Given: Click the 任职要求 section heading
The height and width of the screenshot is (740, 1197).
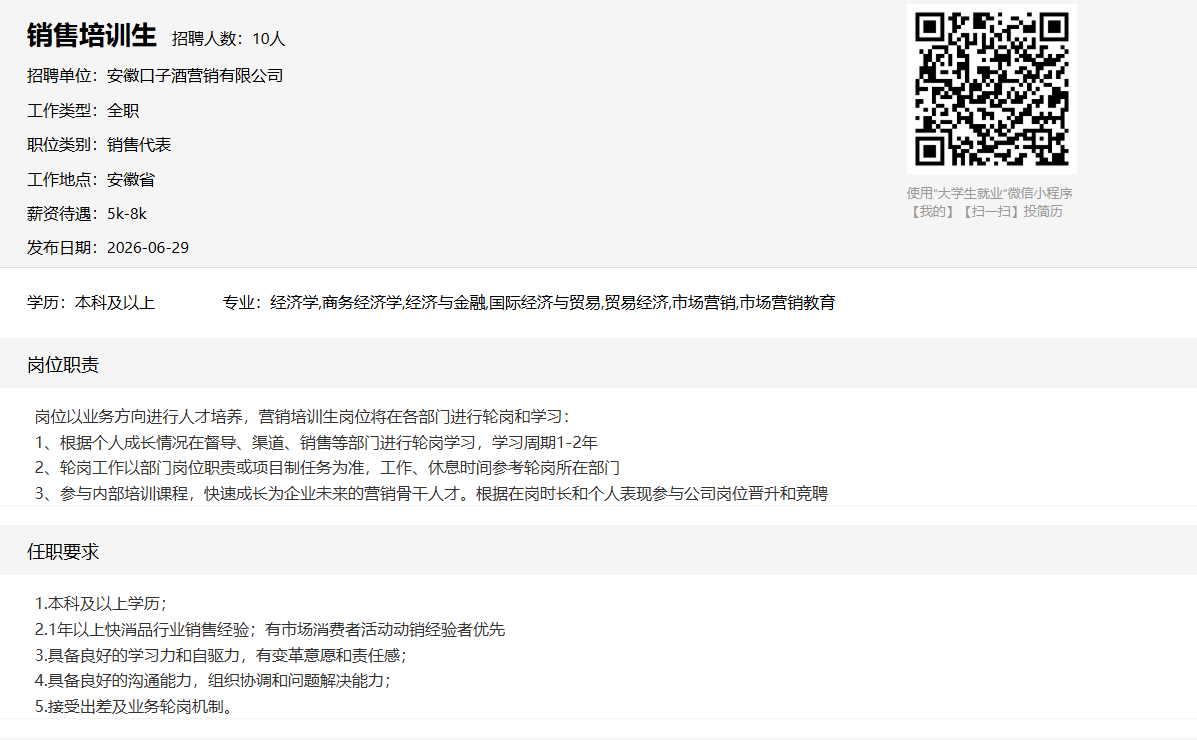Looking at the screenshot, I should [x=63, y=552].
